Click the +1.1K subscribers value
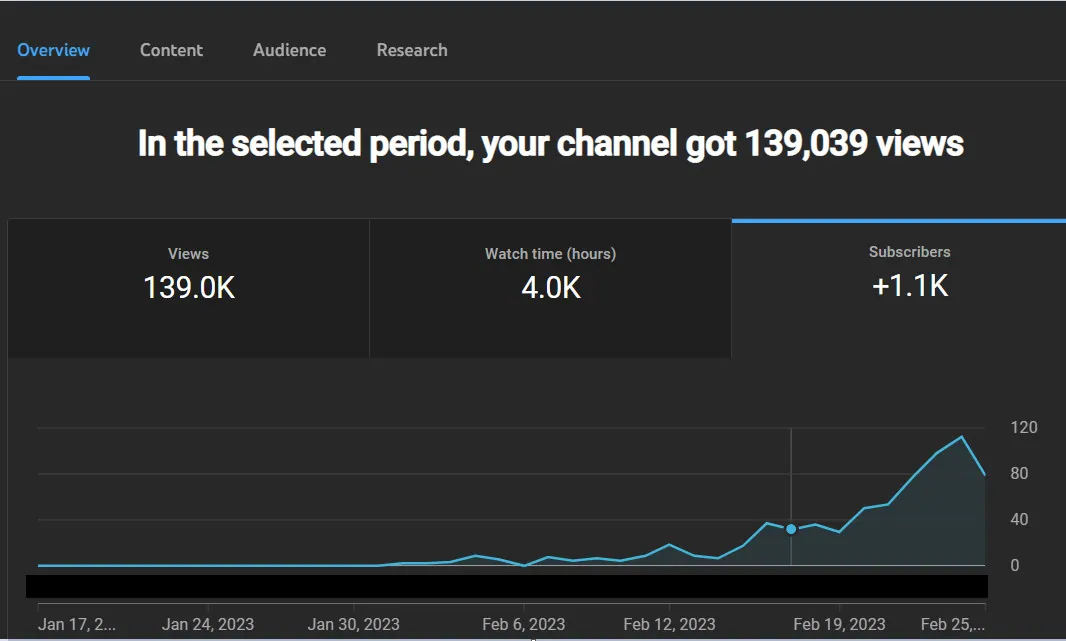This screenshot has height=641, width=1066. click(910, 285)
